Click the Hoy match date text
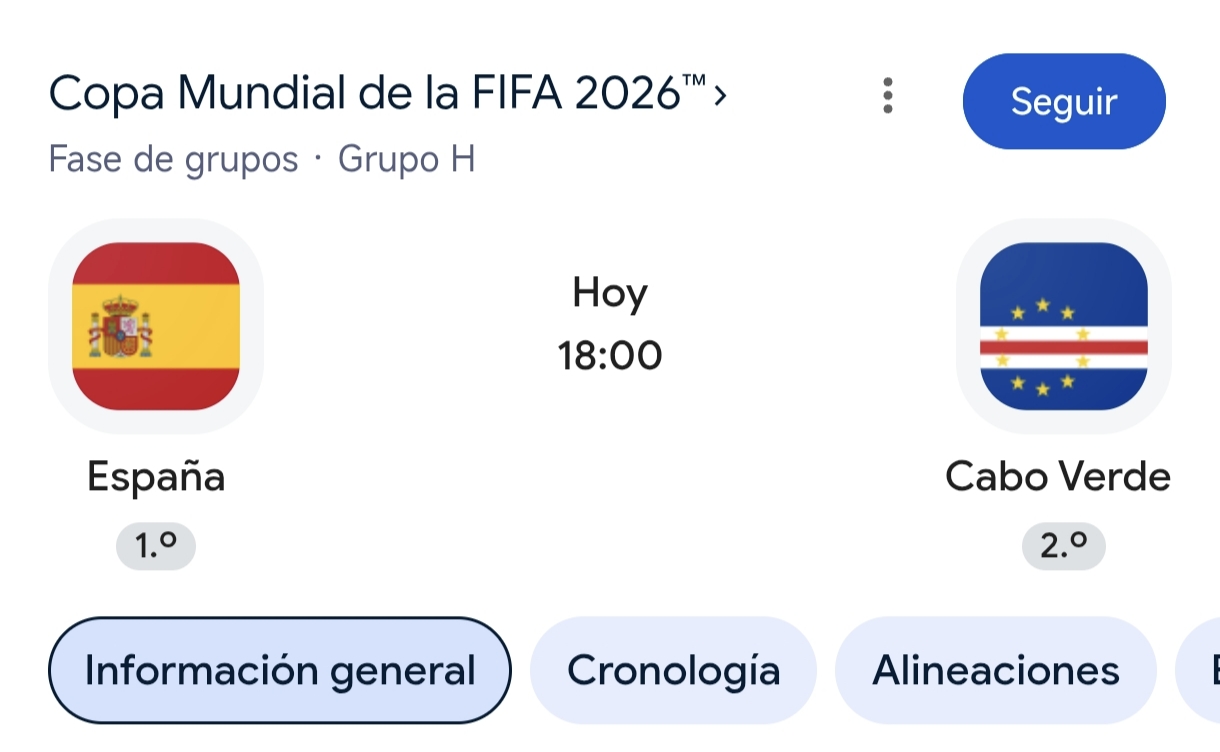This screenshot has width=1220, height=752. [610, 293]
